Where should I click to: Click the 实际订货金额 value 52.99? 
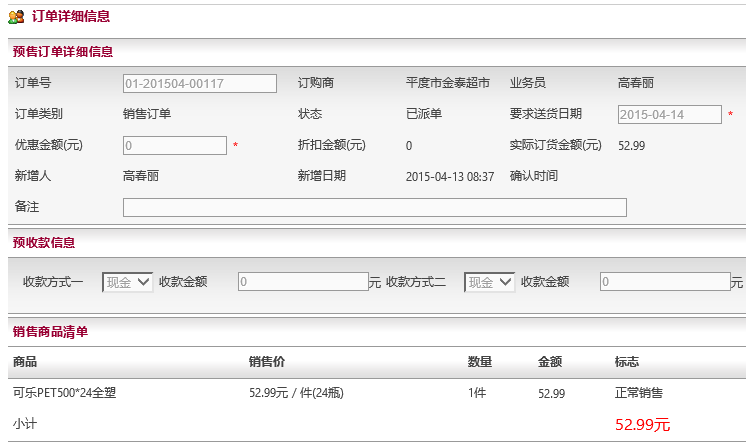631,146
